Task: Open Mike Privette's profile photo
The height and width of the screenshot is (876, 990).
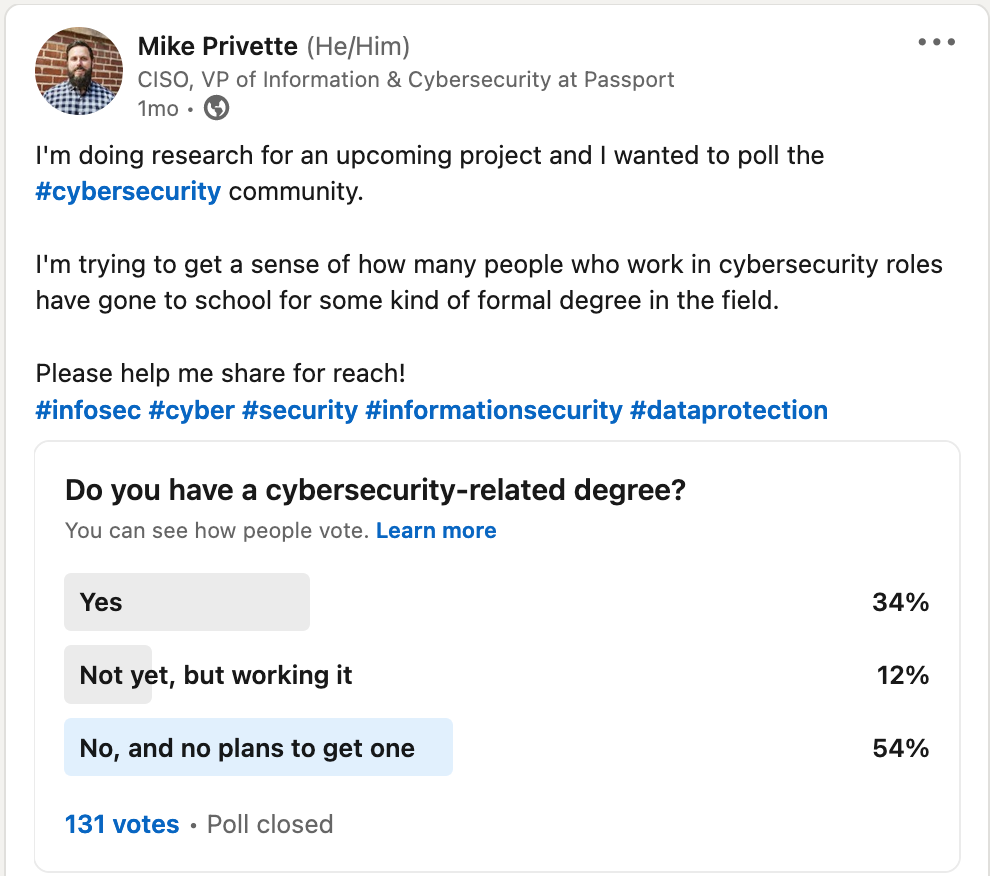Action: pyautogui.click(x=79, y=72)
